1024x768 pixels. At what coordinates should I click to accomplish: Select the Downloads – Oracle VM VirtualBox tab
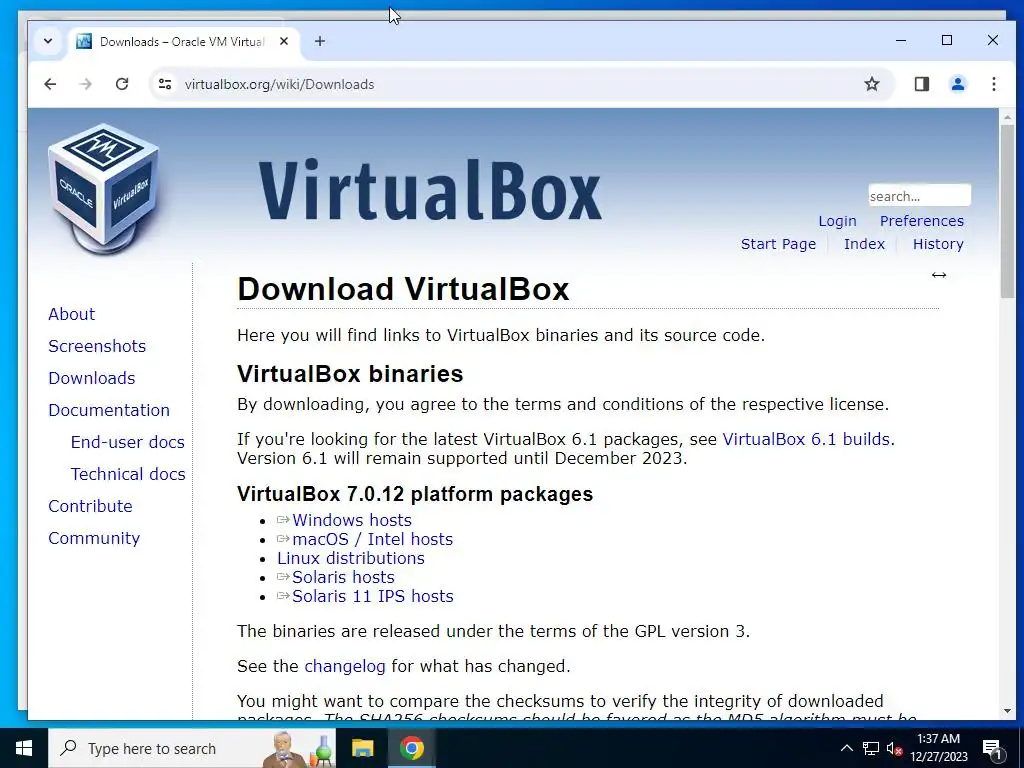tap(183, 41)
